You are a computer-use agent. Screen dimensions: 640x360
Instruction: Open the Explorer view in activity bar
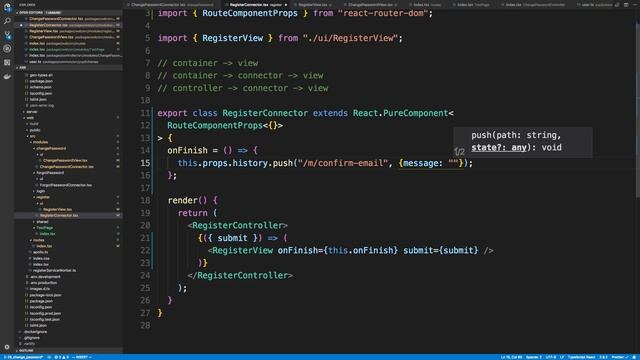[7, 7]
